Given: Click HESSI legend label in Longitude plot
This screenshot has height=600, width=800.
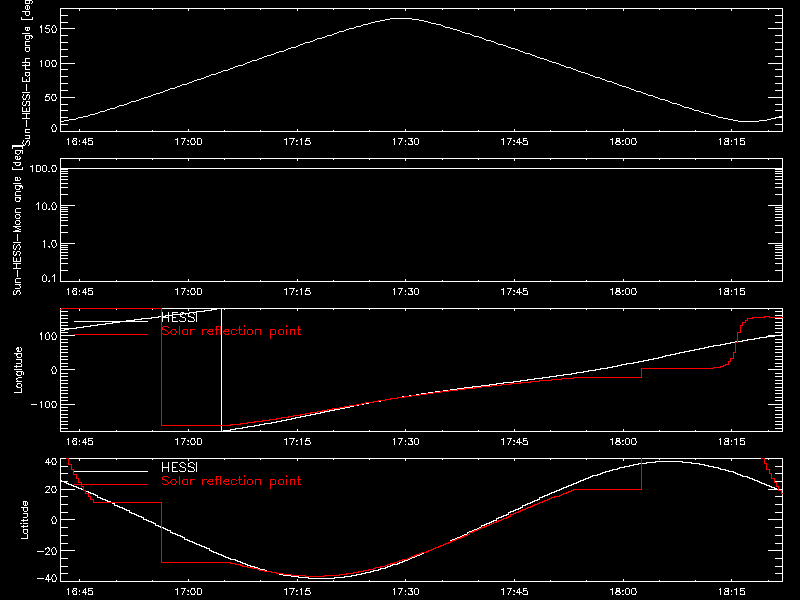Looking at the screenshot, I should coord(179,317).
